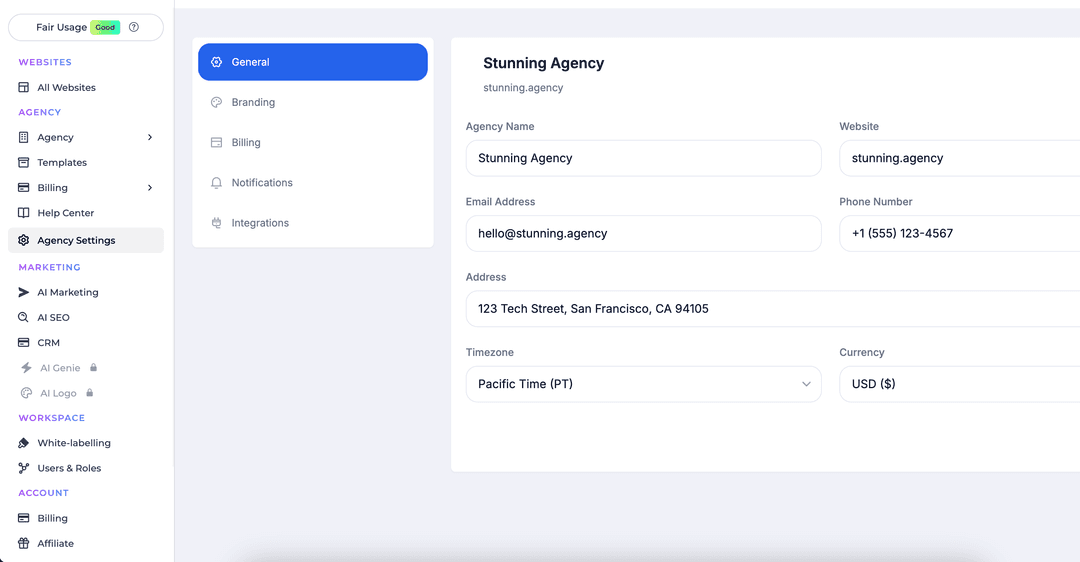Switch to the settings Billing tab
Screen dimensions: 1080x562
click(x=313, y=143)
